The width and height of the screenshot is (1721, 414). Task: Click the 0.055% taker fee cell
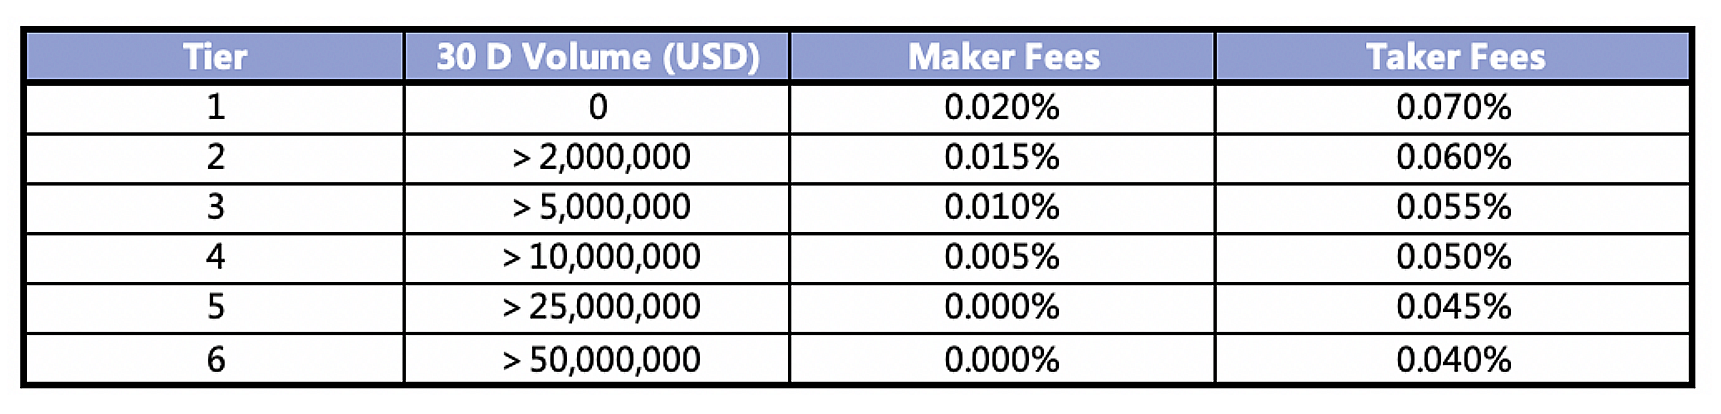1453,207
